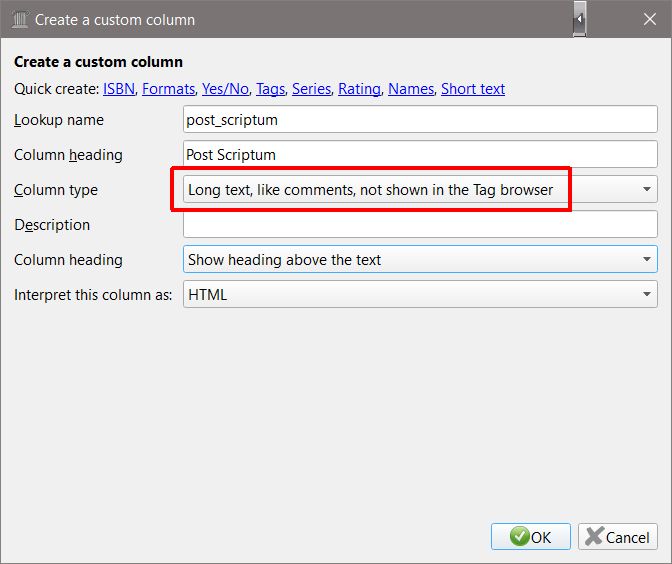Quick create a Rating column

[360, 89]
